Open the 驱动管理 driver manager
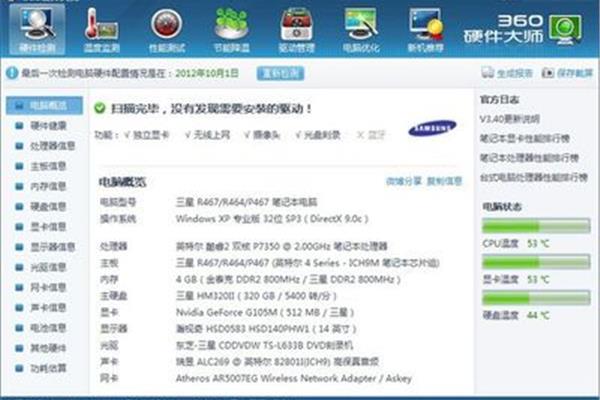 tap(297, 30)
